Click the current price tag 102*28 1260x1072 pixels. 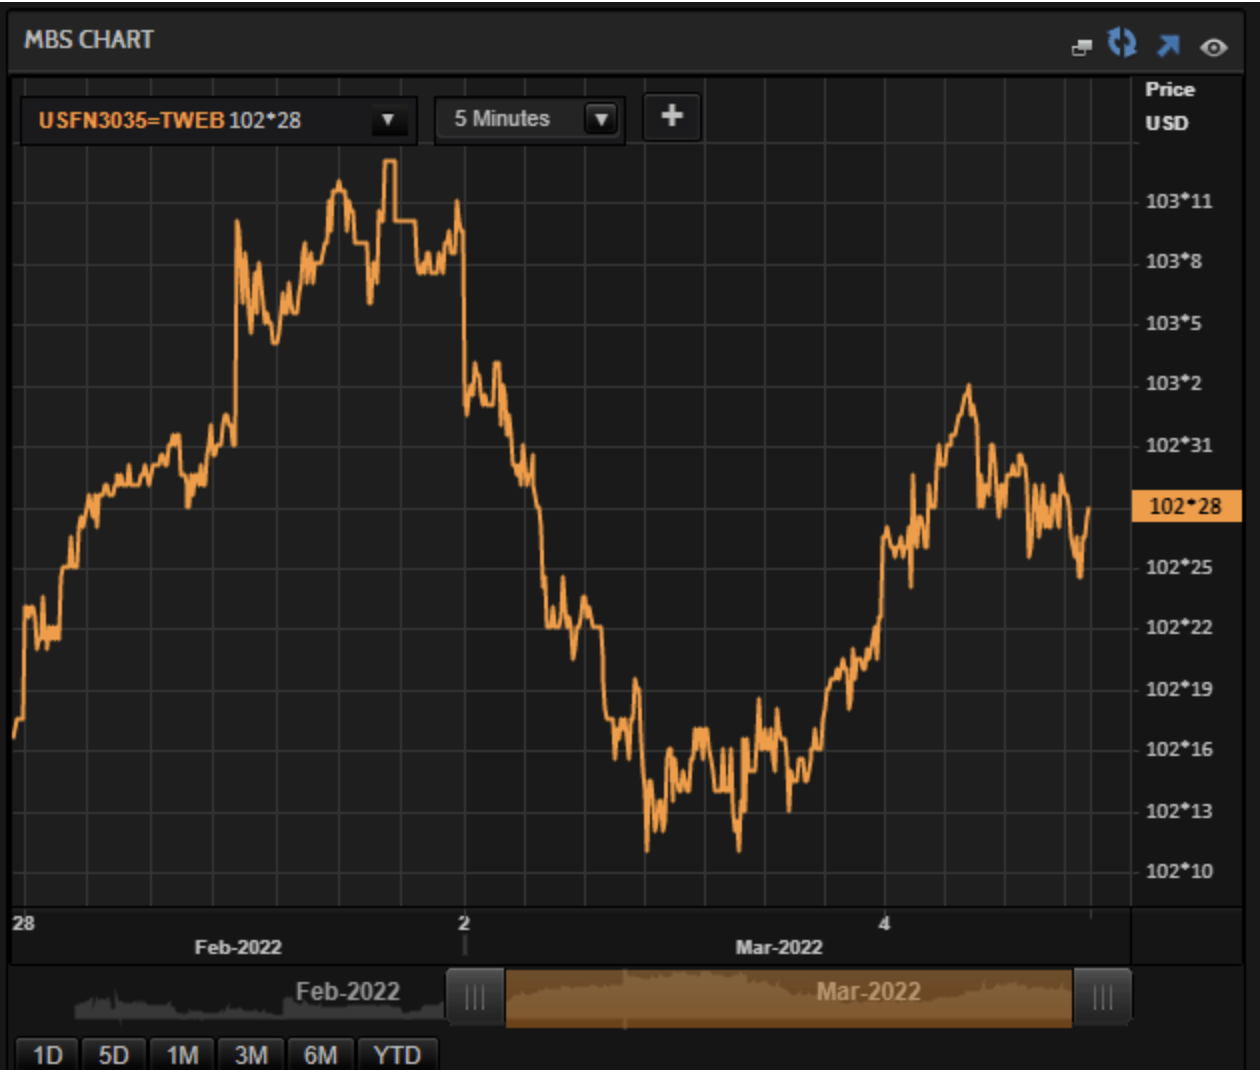(x=1186, y=506)
